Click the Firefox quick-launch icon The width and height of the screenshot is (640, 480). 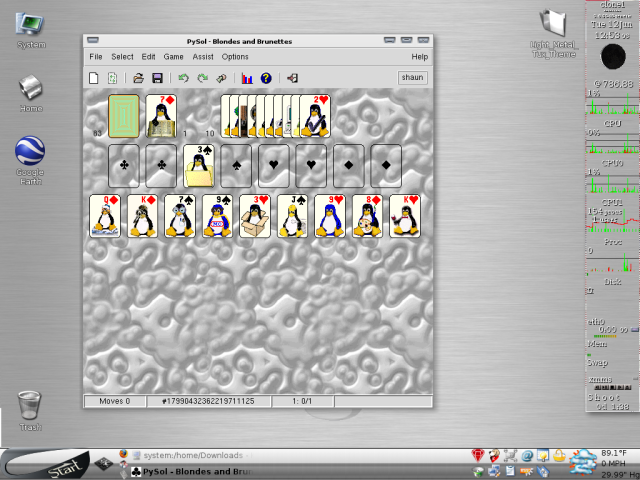[124, 454]
